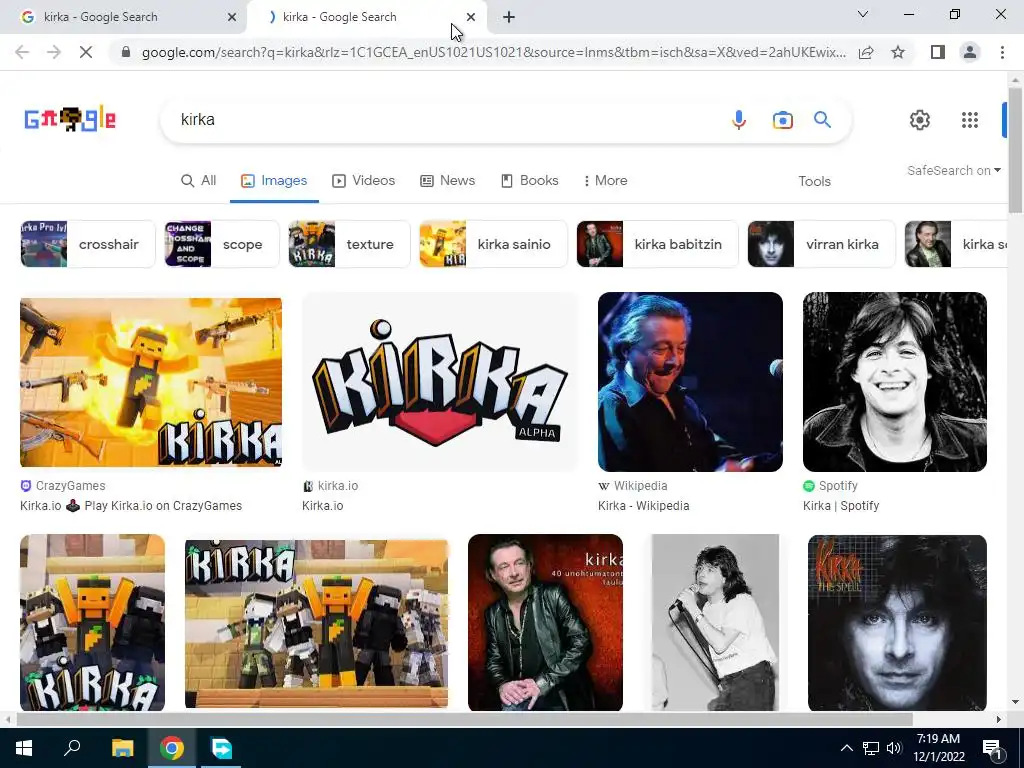Filter by scope suggestion chip
The width and height of the screenshot is (1024, 768).
tap(221, 244)
